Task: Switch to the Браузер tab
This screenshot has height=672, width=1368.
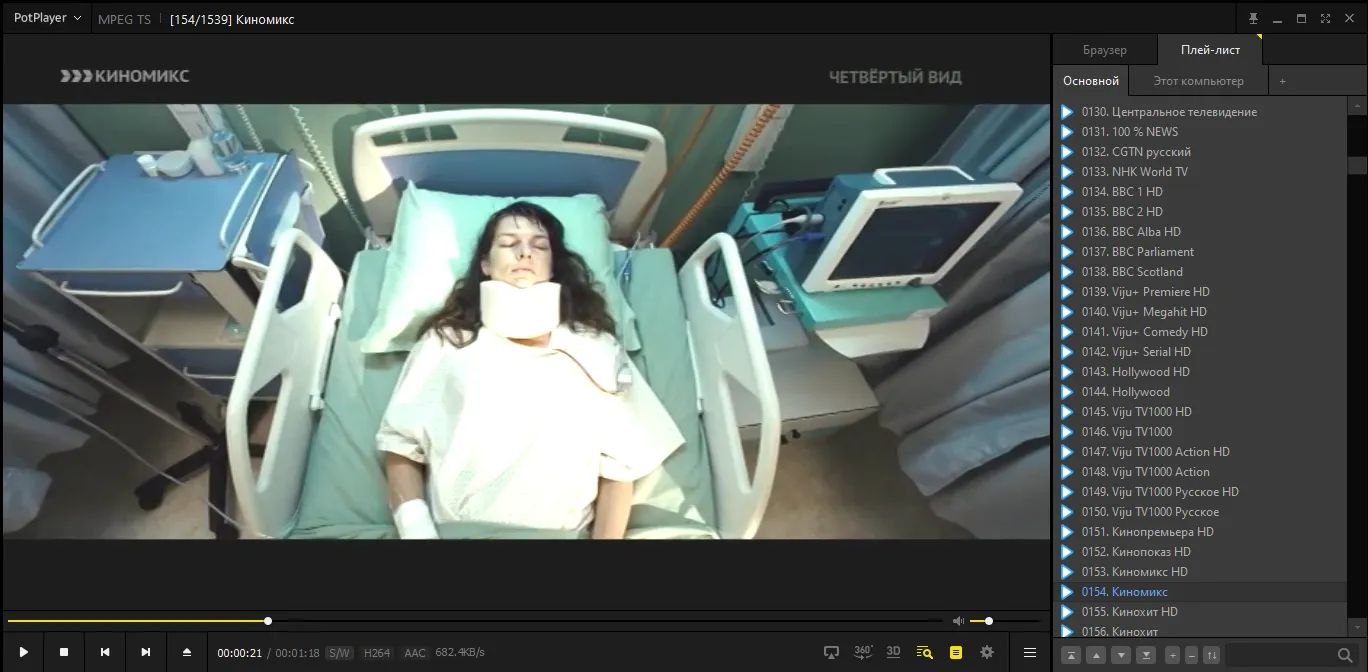Action: (1104, 50)
